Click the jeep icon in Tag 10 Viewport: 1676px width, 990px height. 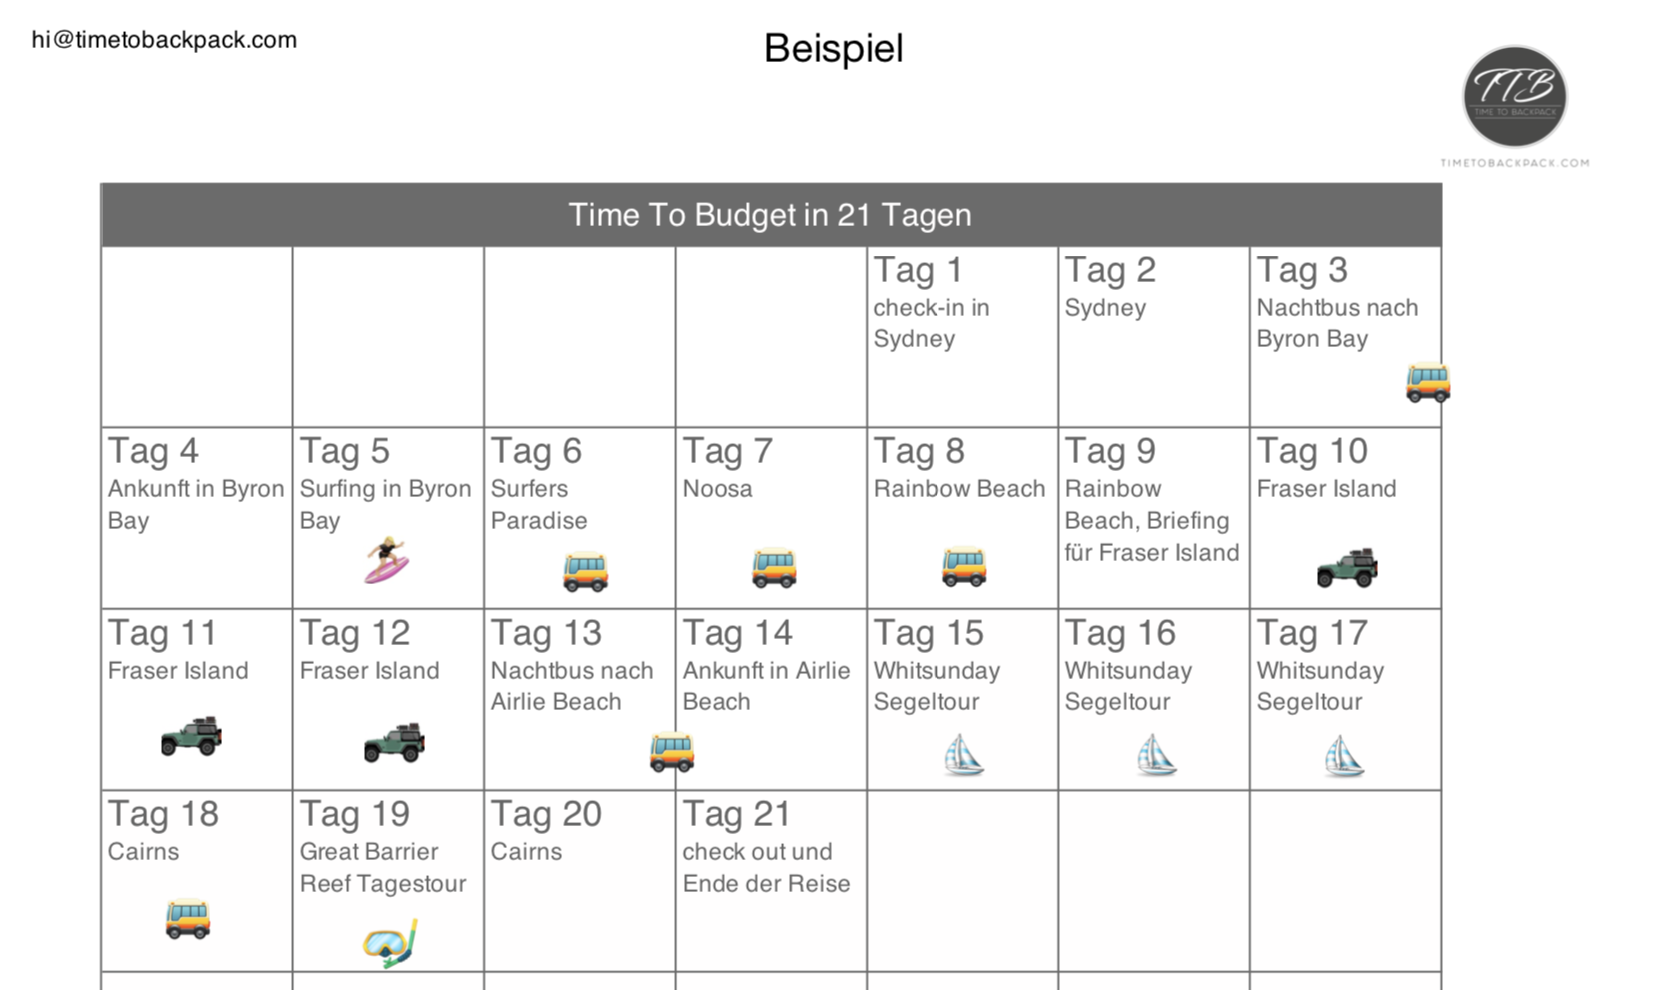(x=1347, y=568)
